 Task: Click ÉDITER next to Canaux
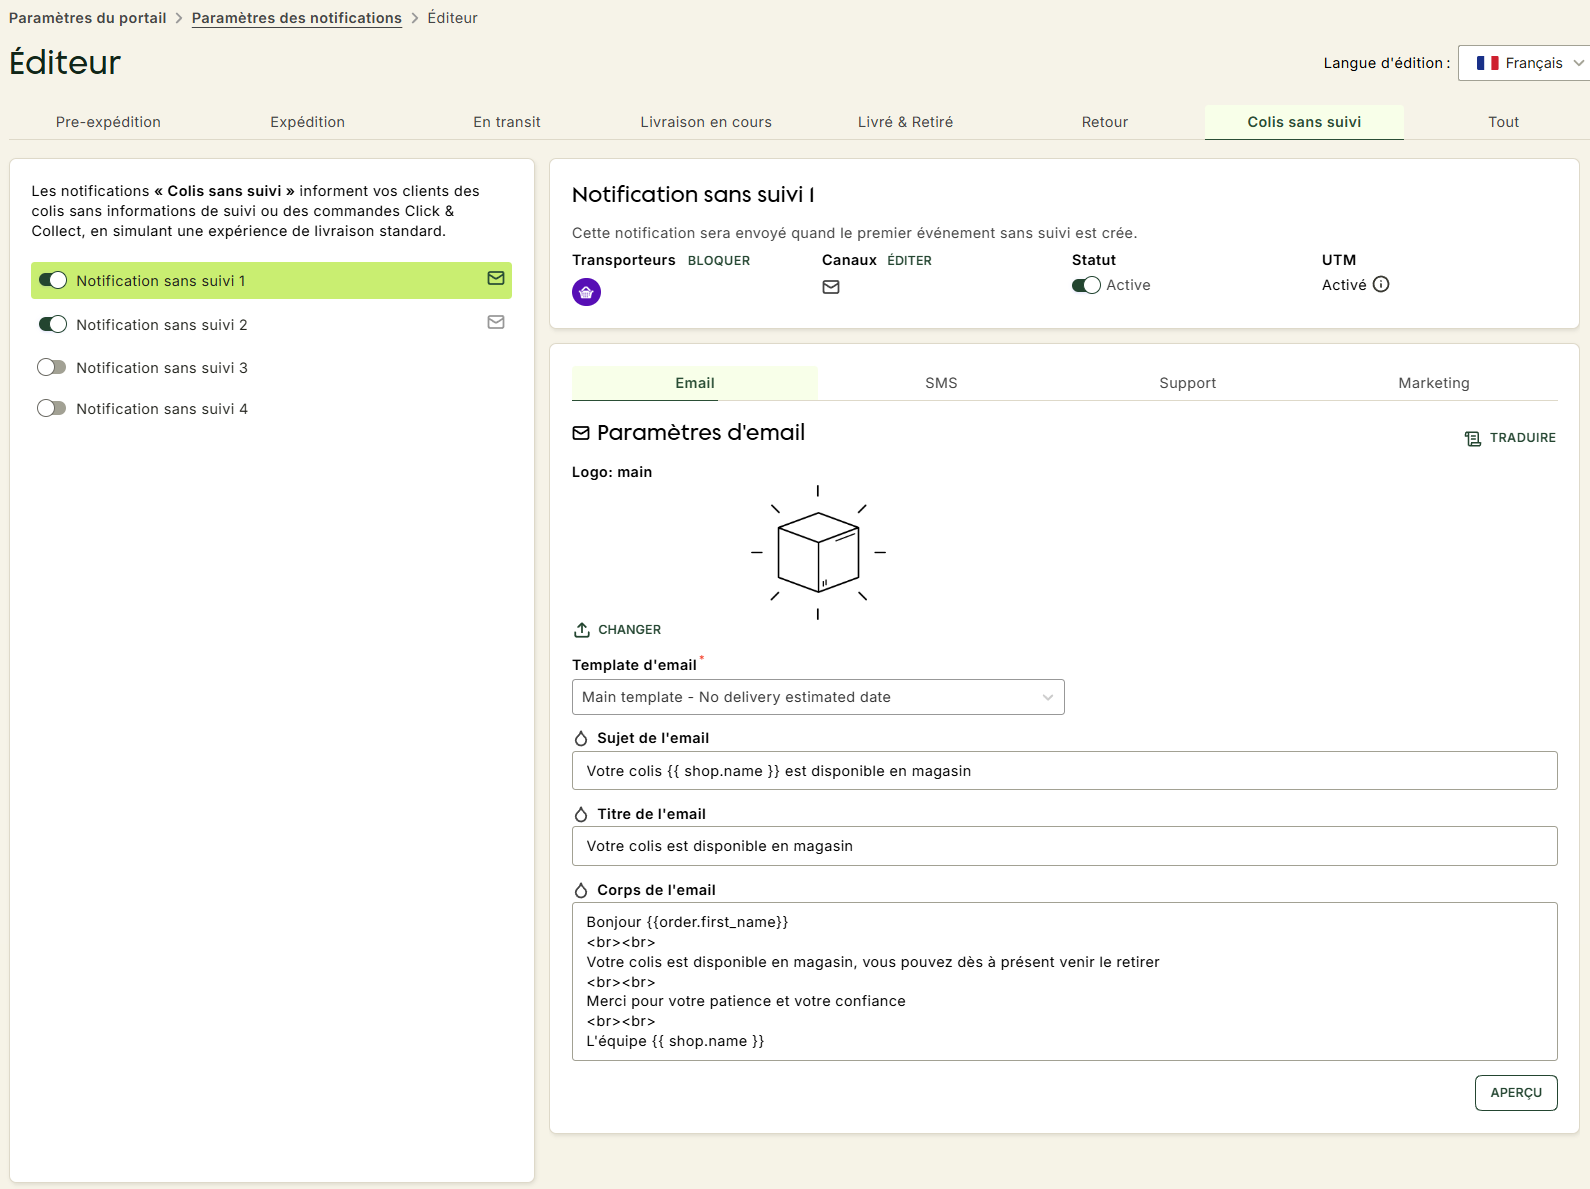pos(910,261)
